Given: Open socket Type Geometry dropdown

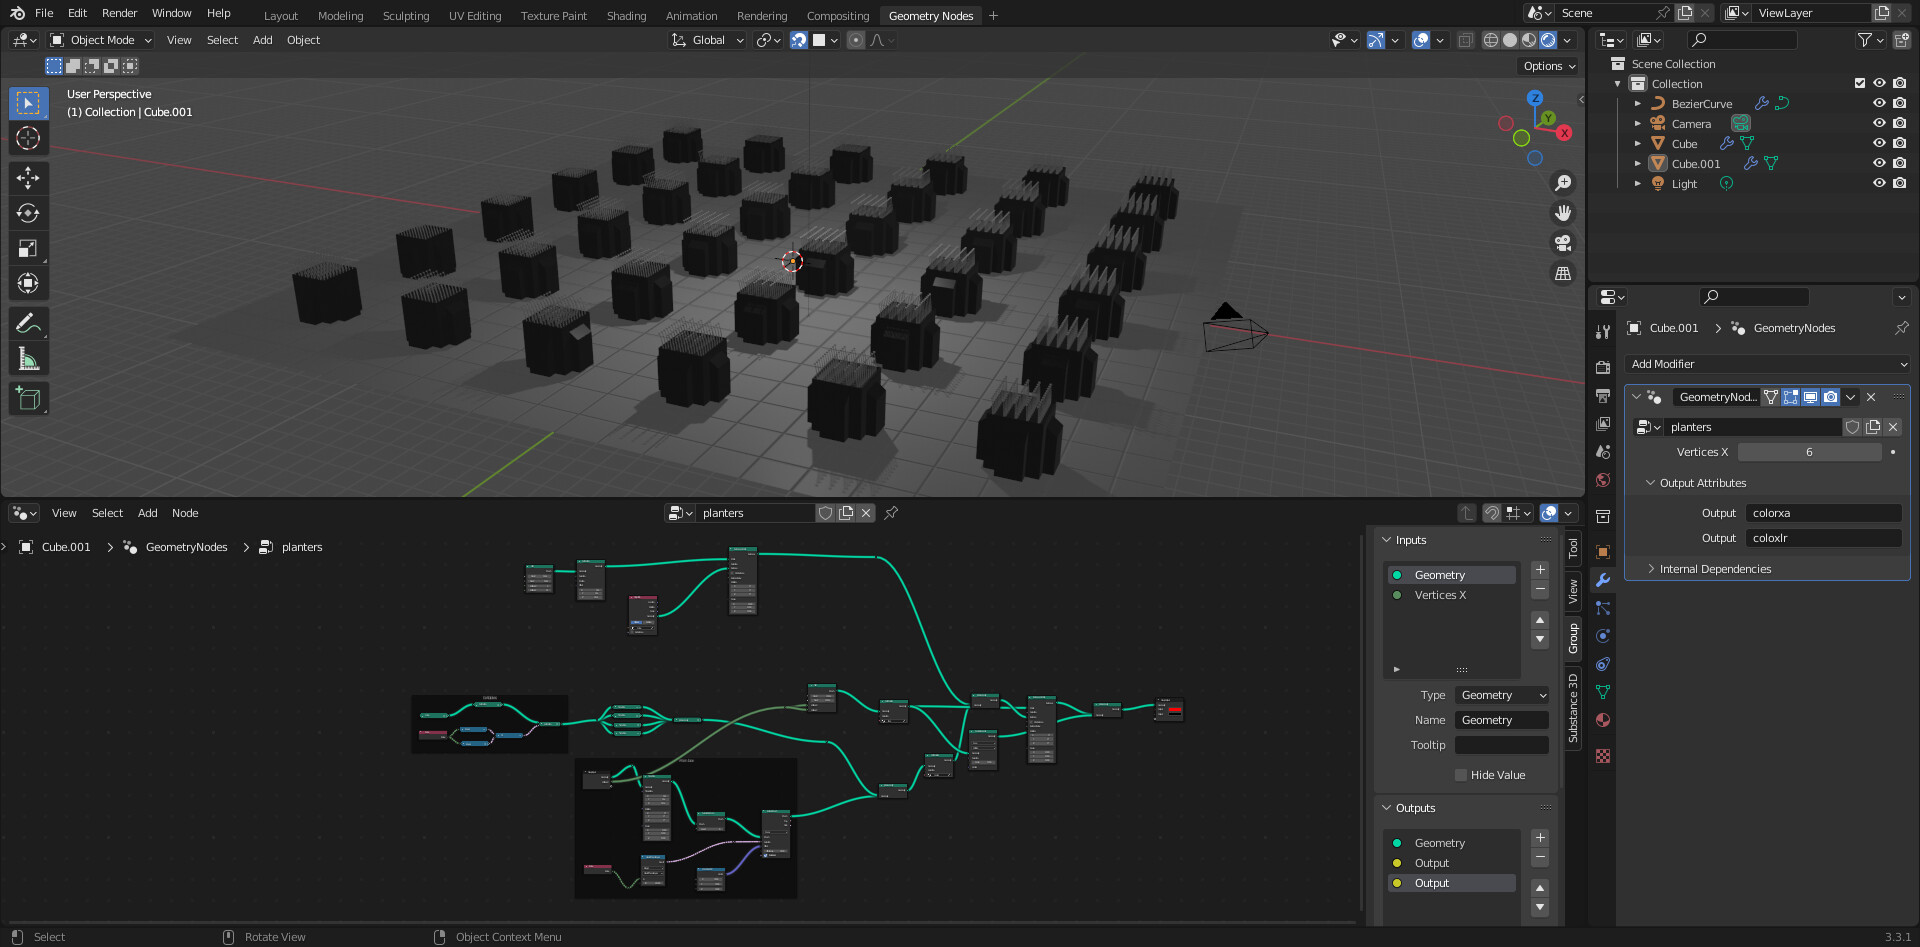Looking at the screenshot, I should (1502, 695).
